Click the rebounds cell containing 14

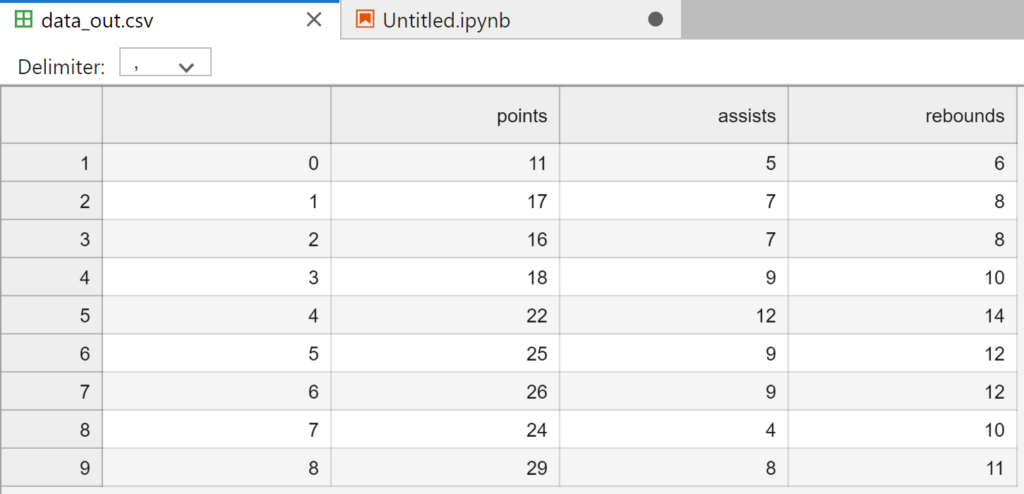[x=903, y=315]
